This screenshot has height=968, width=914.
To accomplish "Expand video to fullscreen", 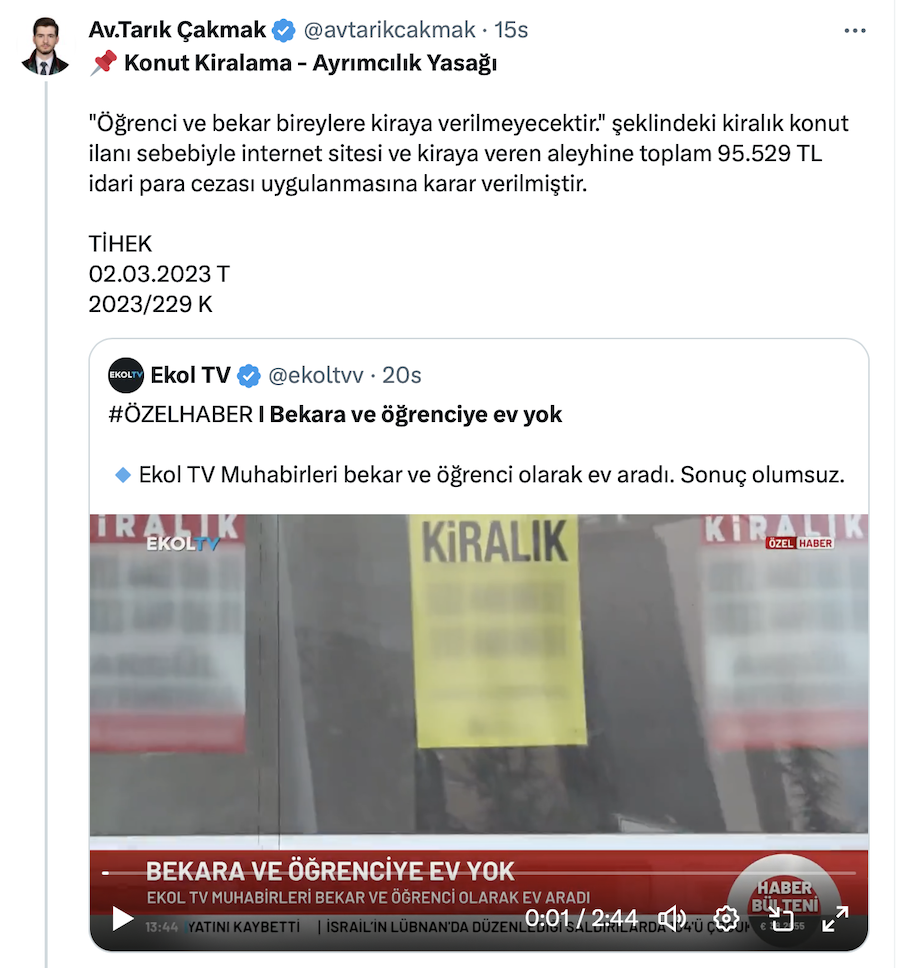I will click(835, 919).
